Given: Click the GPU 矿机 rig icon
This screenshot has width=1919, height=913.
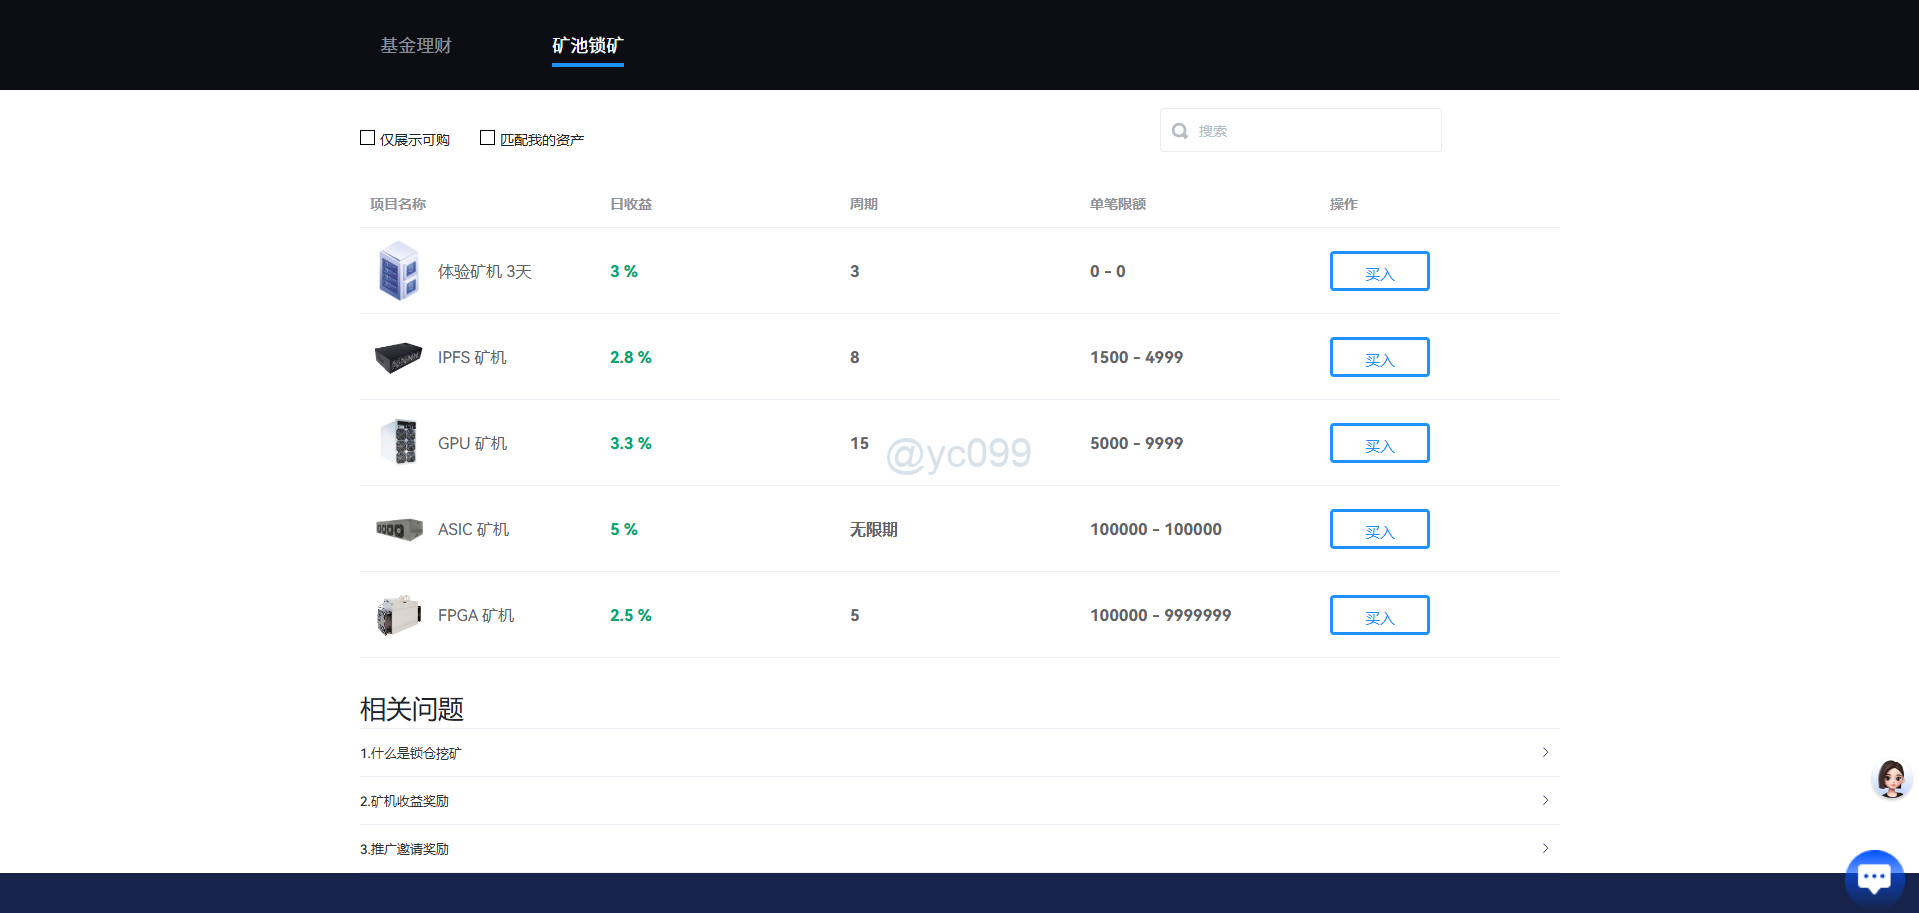Looking at the screenshot, I should [x=399, y=442].
